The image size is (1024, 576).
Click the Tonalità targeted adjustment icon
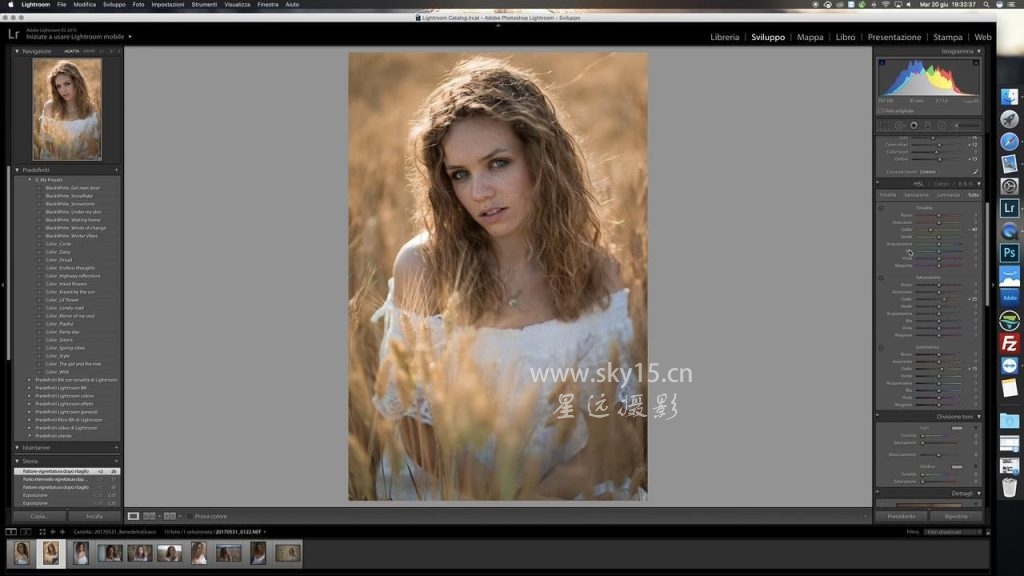coord(881,208)
